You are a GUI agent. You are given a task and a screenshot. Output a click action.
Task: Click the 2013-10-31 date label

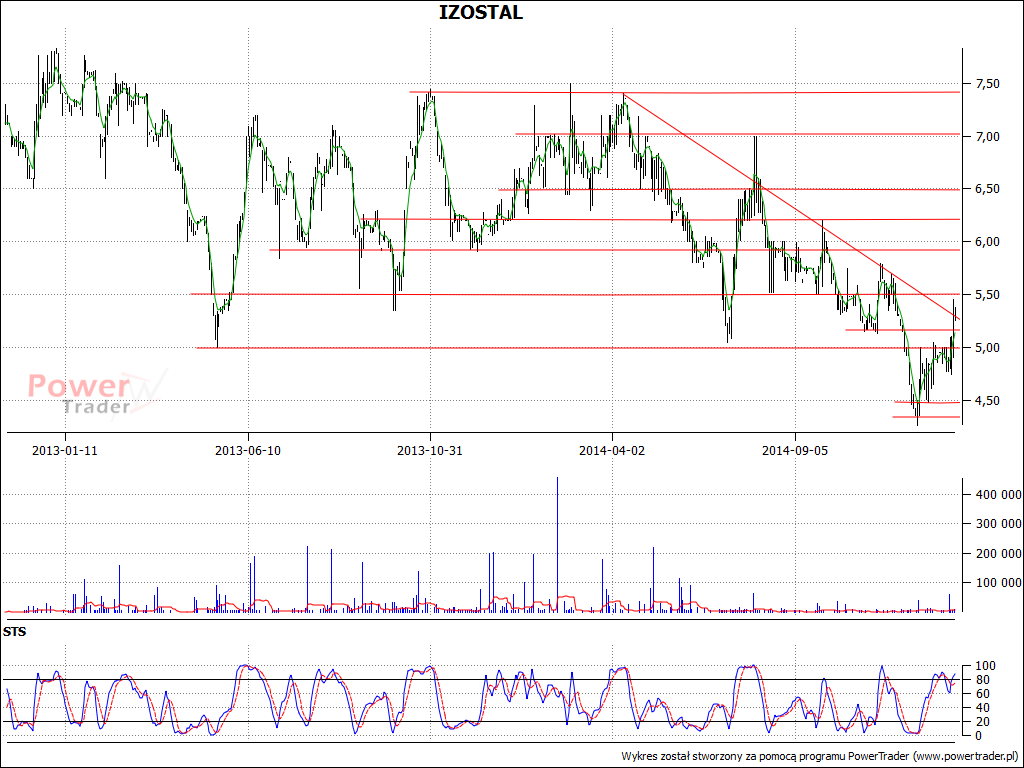tap(430, 451)
